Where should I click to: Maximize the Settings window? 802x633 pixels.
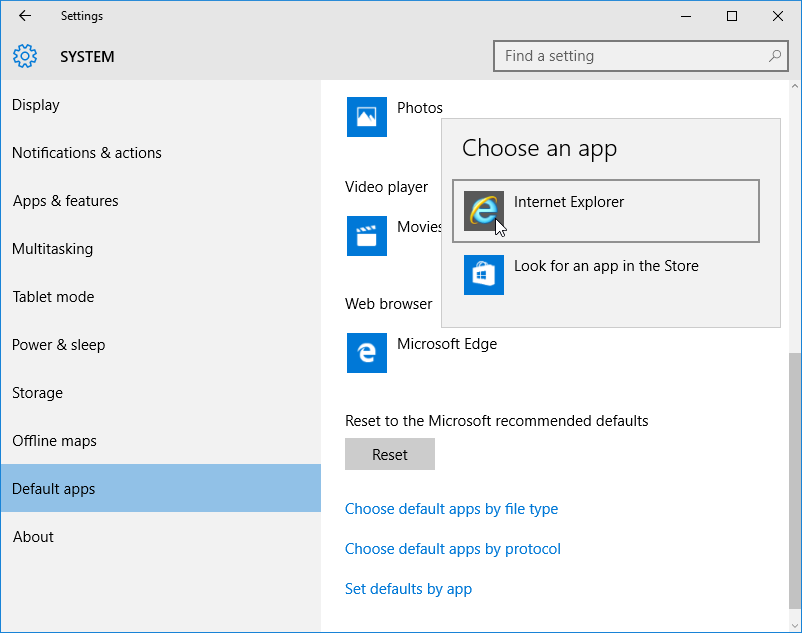(x=732, y=16)
